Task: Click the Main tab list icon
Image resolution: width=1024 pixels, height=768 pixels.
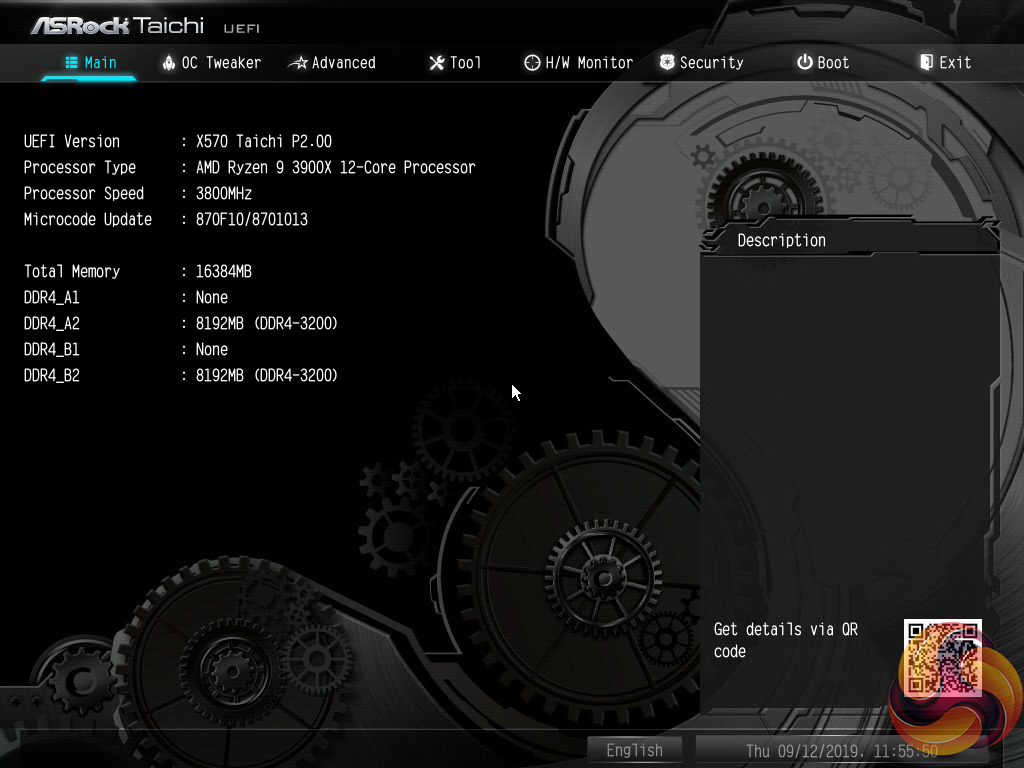Action: [x=71, y=63]
